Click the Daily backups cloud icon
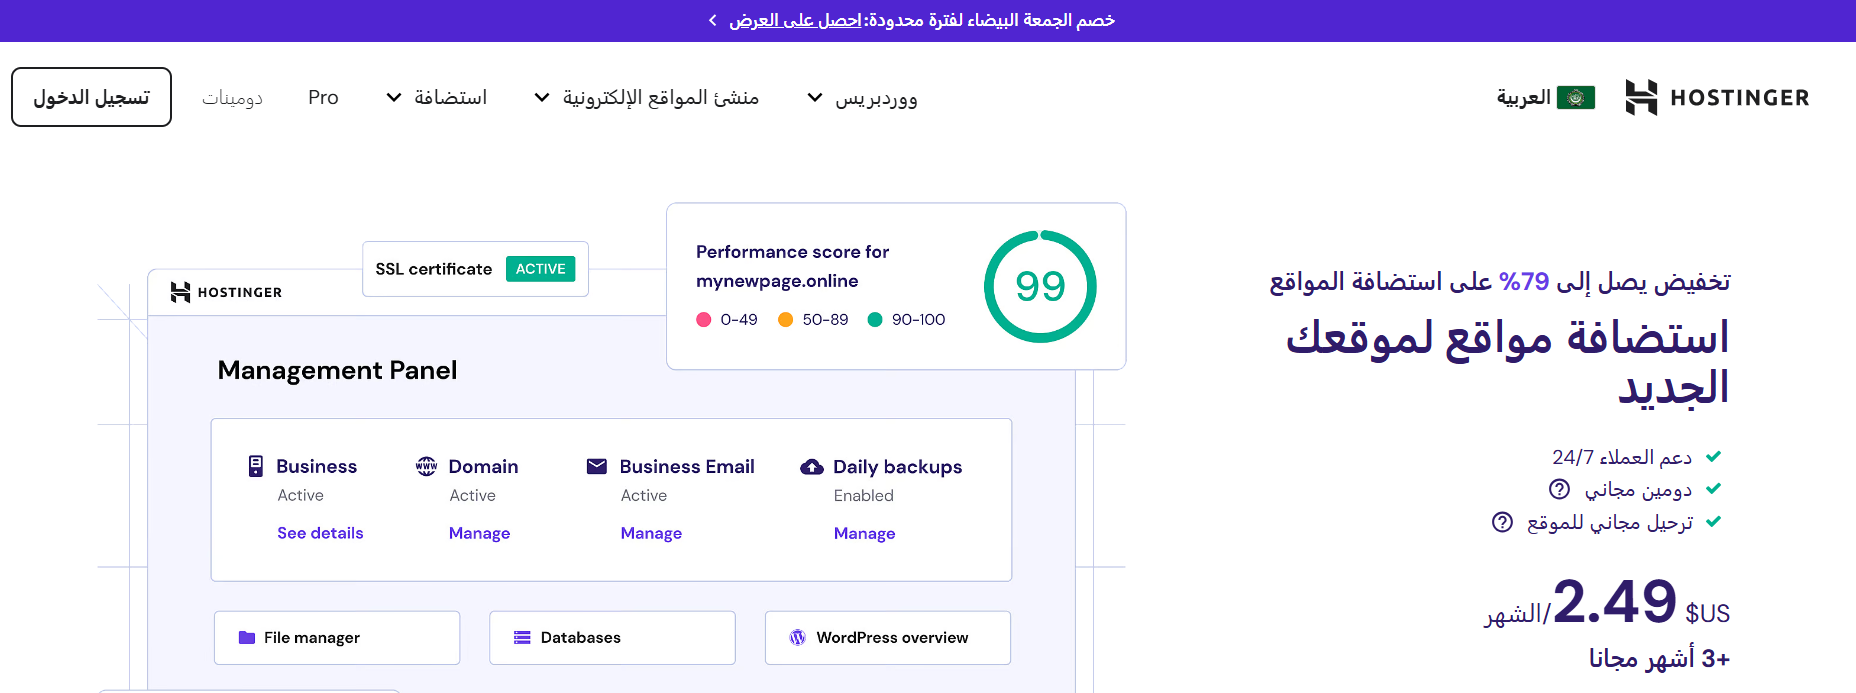 (812, 467)
